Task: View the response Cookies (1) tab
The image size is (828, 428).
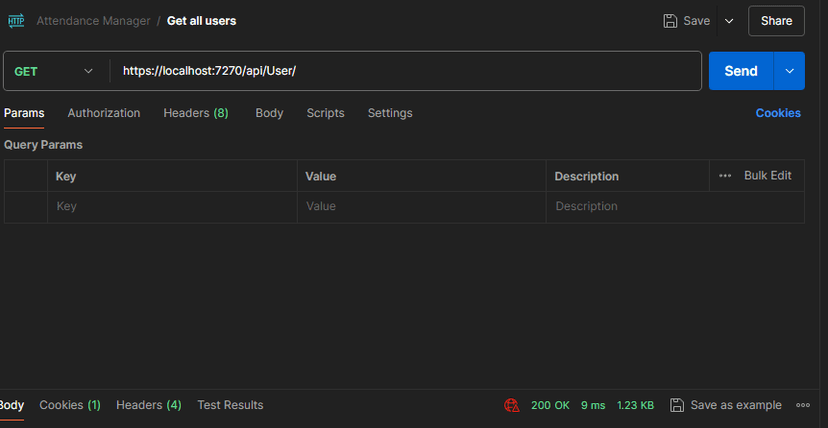Action: (70, 405)
